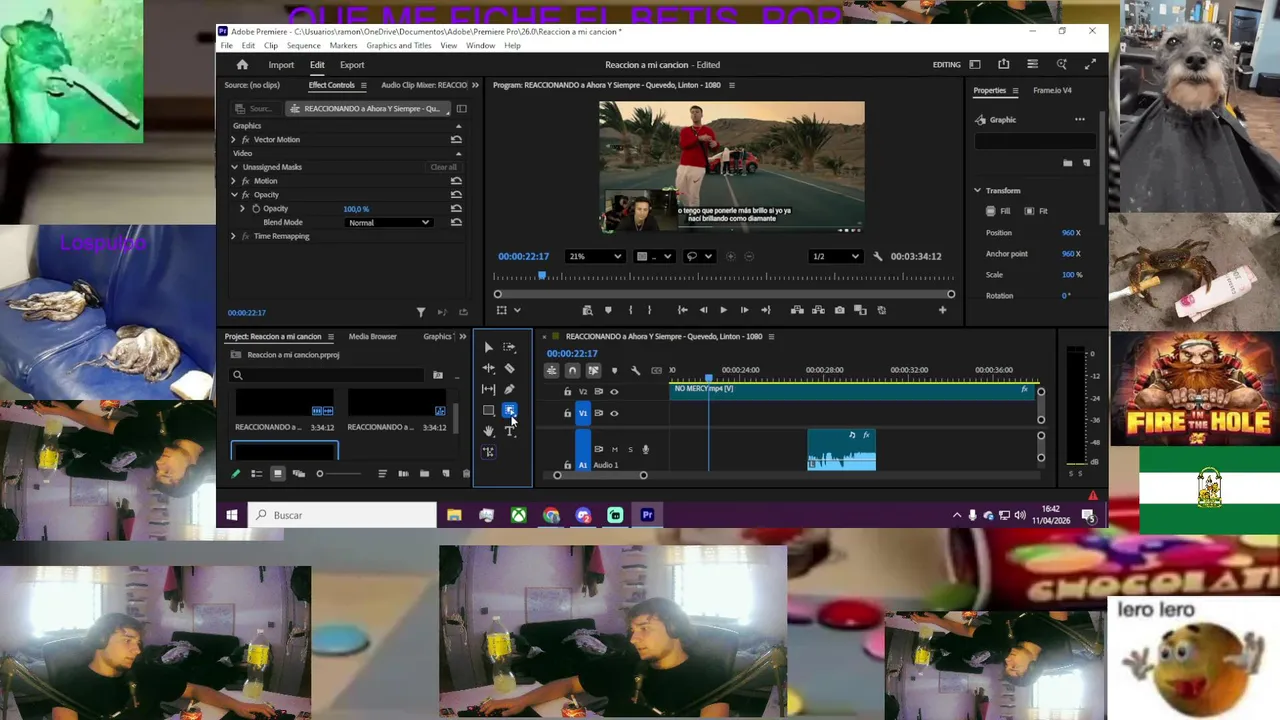Open timeline display settings wrench
This screenshot has width=1280, height=720.
coord(635,370)
